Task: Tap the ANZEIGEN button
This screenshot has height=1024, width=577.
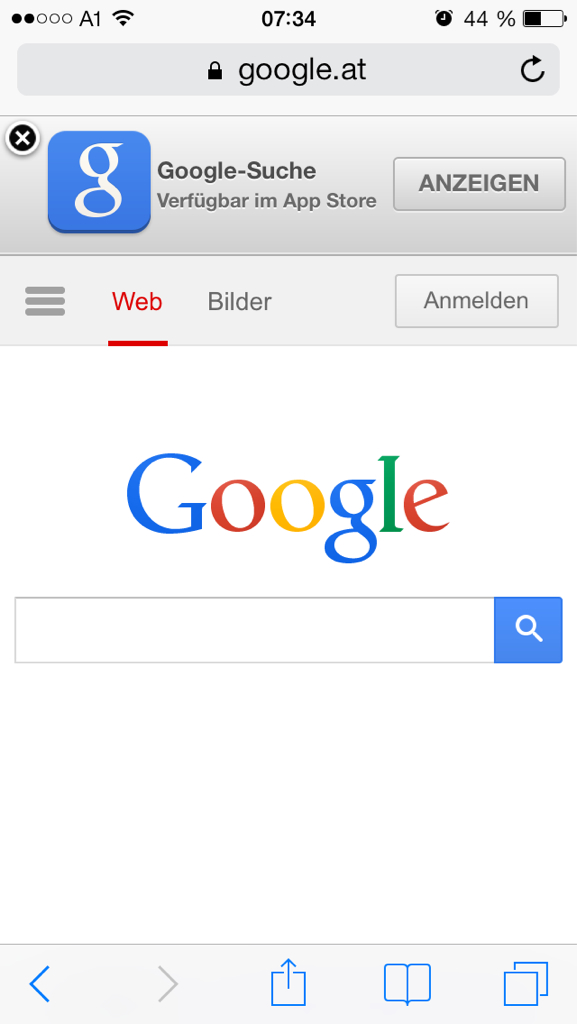Action: point(479,184)
